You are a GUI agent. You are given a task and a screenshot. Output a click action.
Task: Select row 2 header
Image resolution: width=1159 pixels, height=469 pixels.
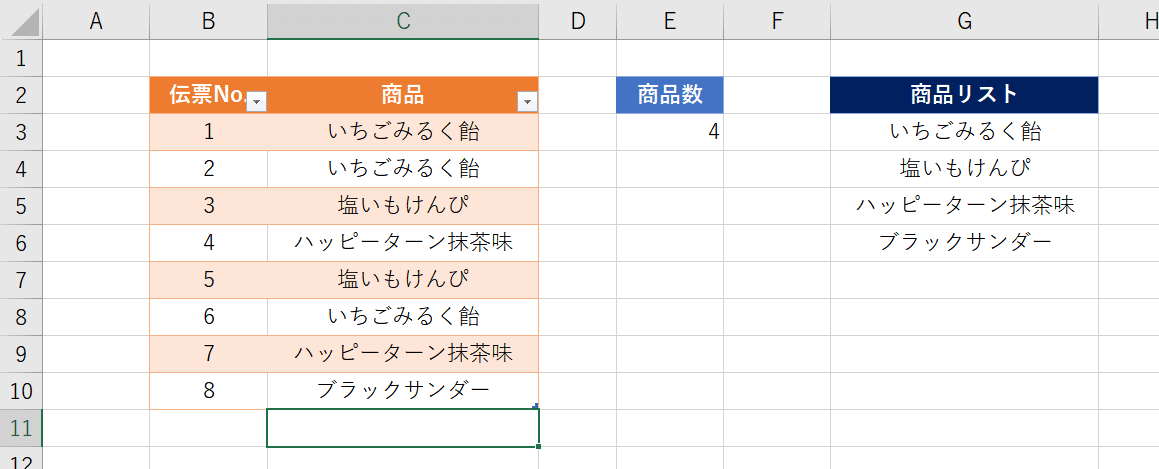point(21,95)
